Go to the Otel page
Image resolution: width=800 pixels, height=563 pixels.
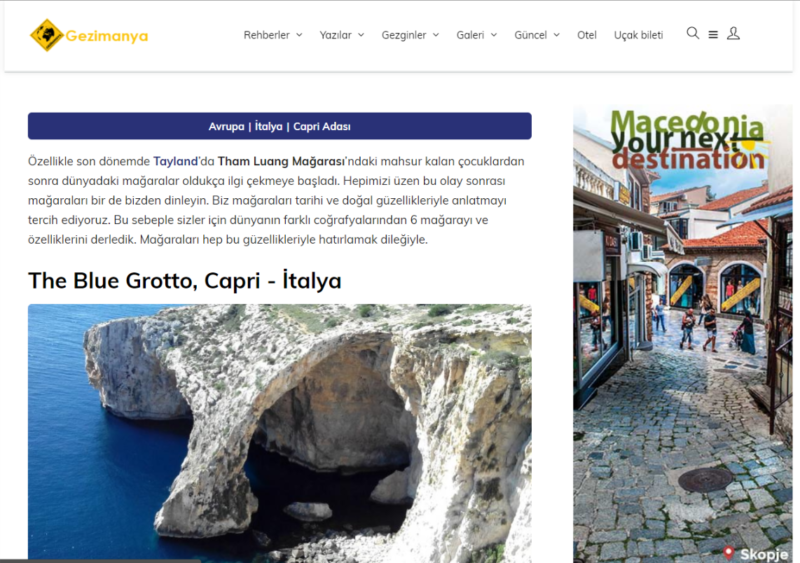[587, 35]
